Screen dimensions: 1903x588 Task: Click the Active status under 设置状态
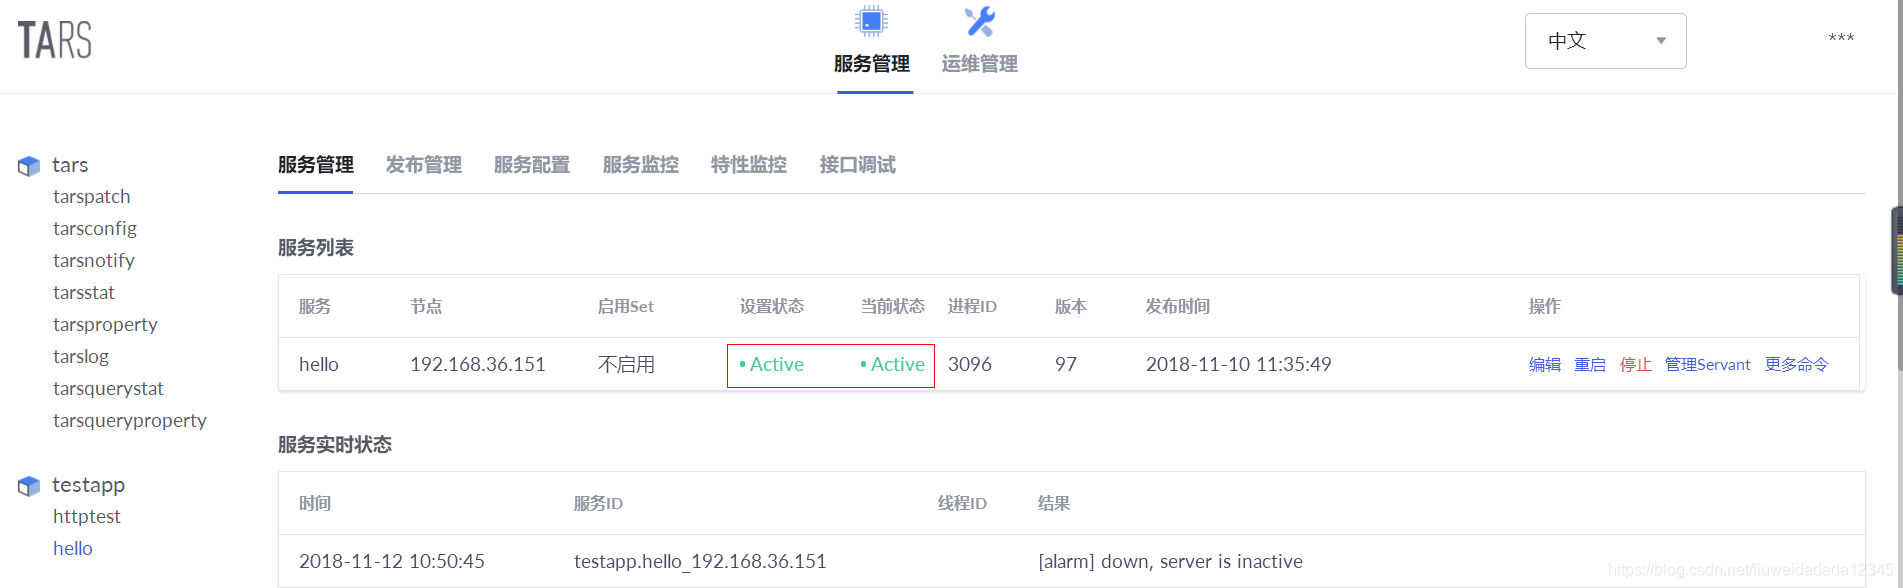771,365
